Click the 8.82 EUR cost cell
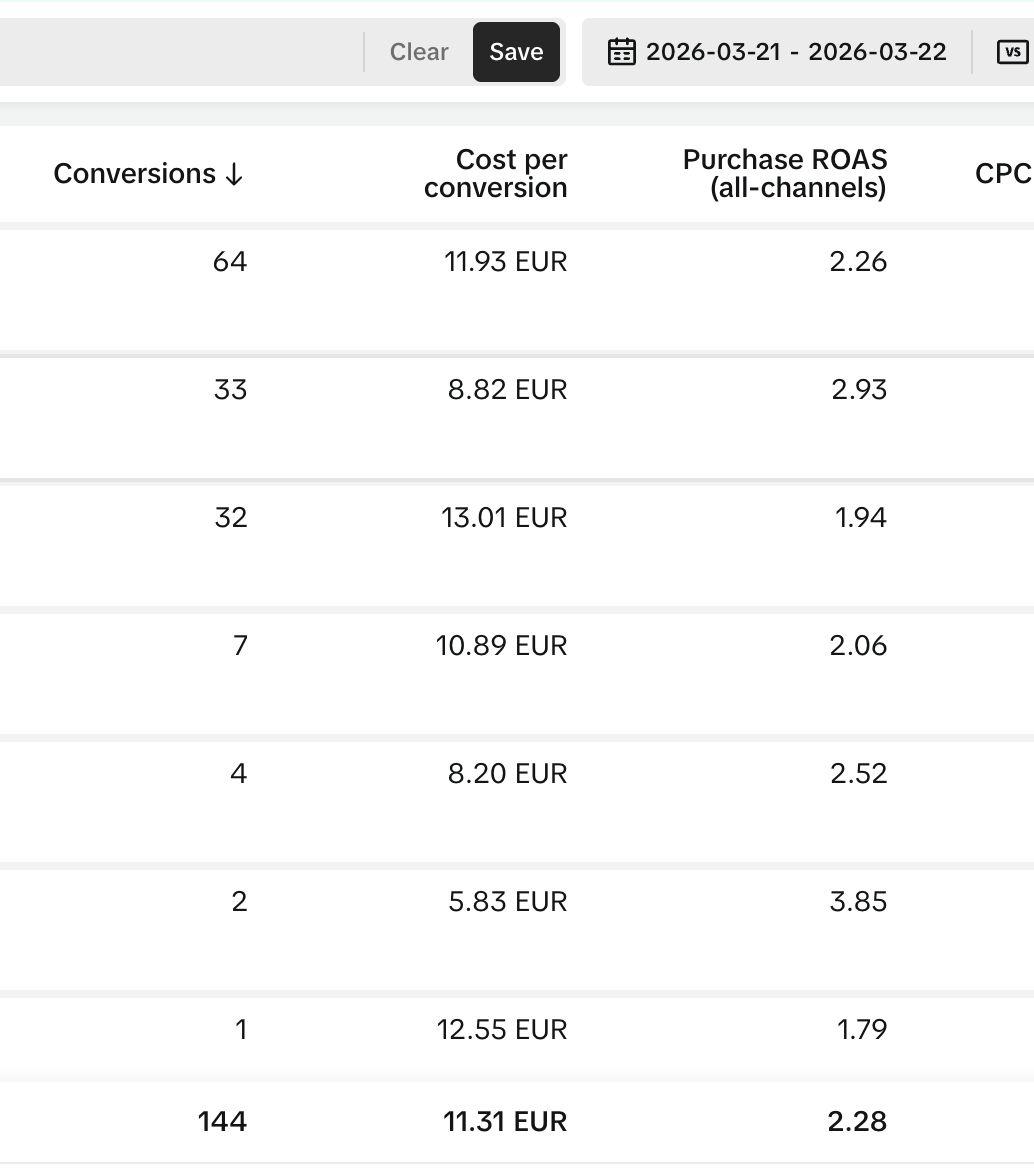 [507, 390]
